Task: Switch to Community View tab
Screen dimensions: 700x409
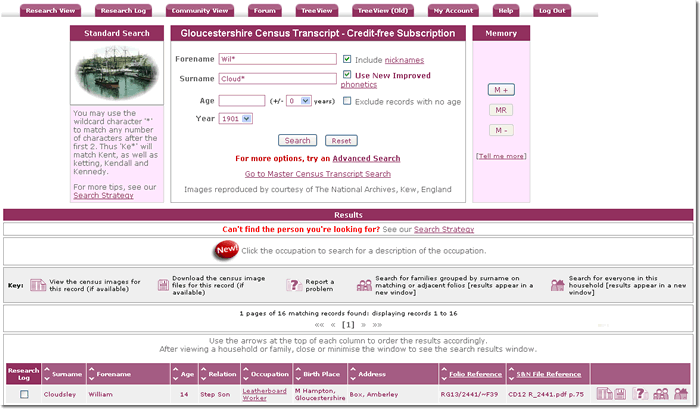Action: coord(200,11)
